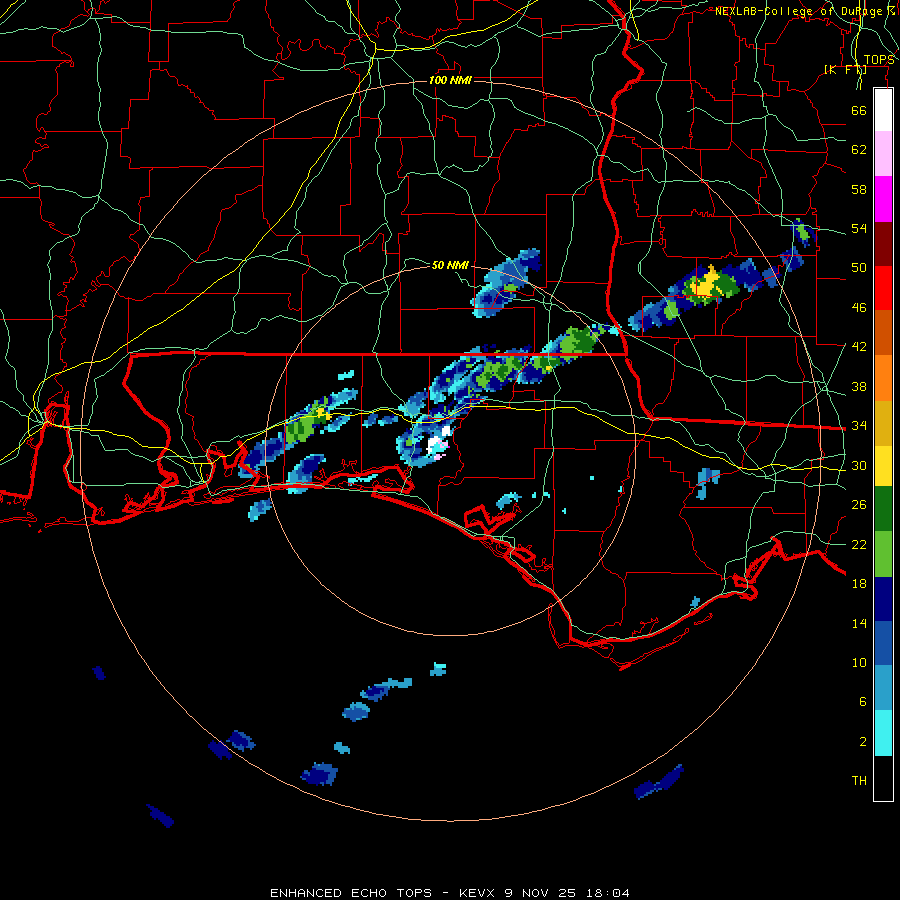Click the K FT units label

pos(845,70)
